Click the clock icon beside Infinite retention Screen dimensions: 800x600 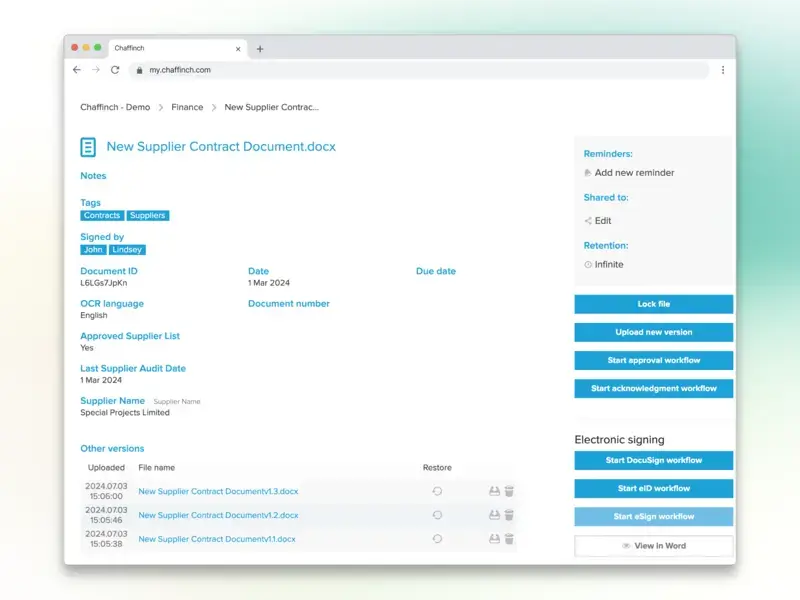(588, 265)
